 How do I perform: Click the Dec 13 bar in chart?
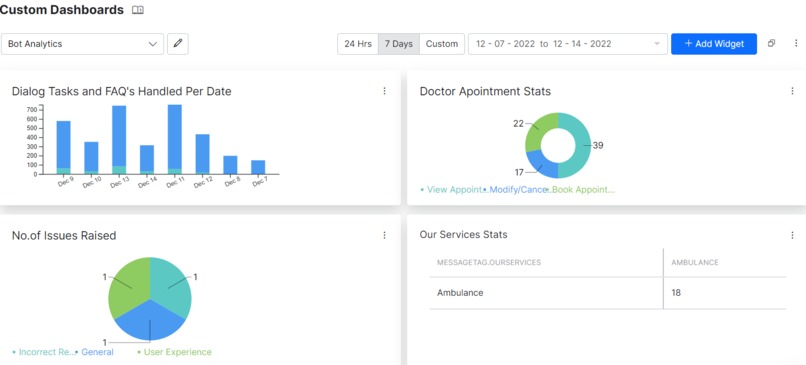[119, 140]
